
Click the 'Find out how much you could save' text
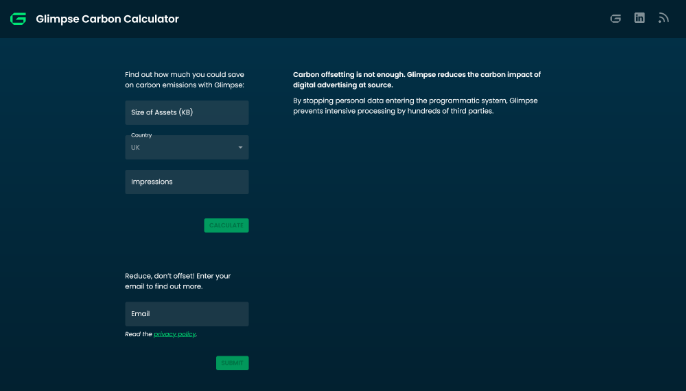tap(185, 80)
